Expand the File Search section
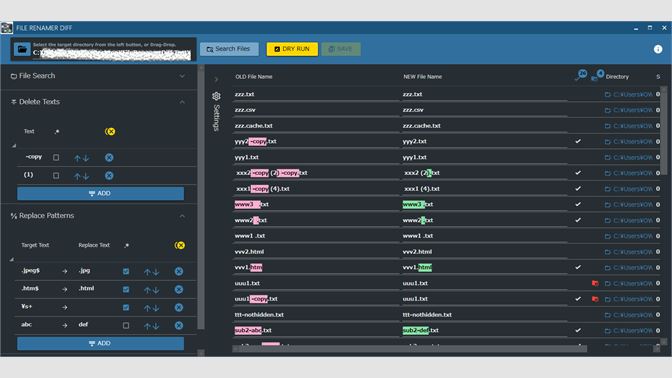 pos(182,76)
